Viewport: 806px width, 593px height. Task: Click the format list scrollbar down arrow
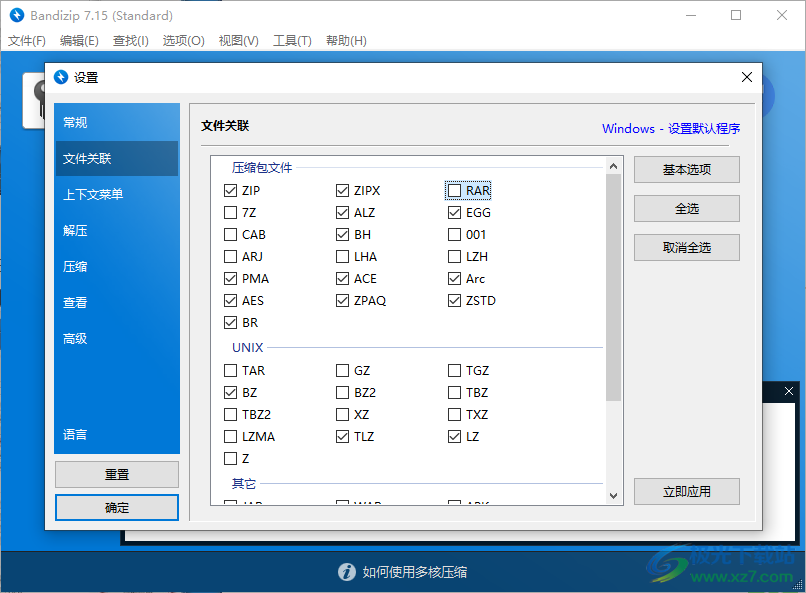tap(613, 496)
